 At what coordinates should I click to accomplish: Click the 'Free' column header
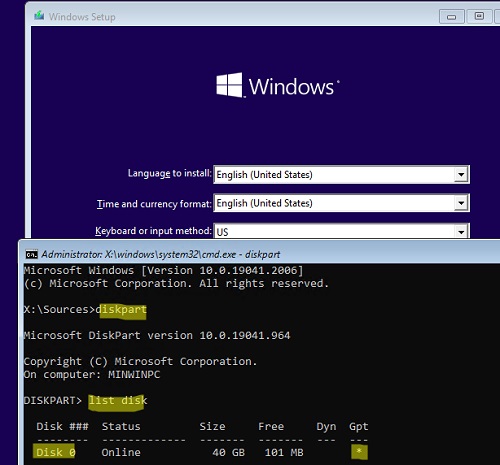[x=271, y=426]
